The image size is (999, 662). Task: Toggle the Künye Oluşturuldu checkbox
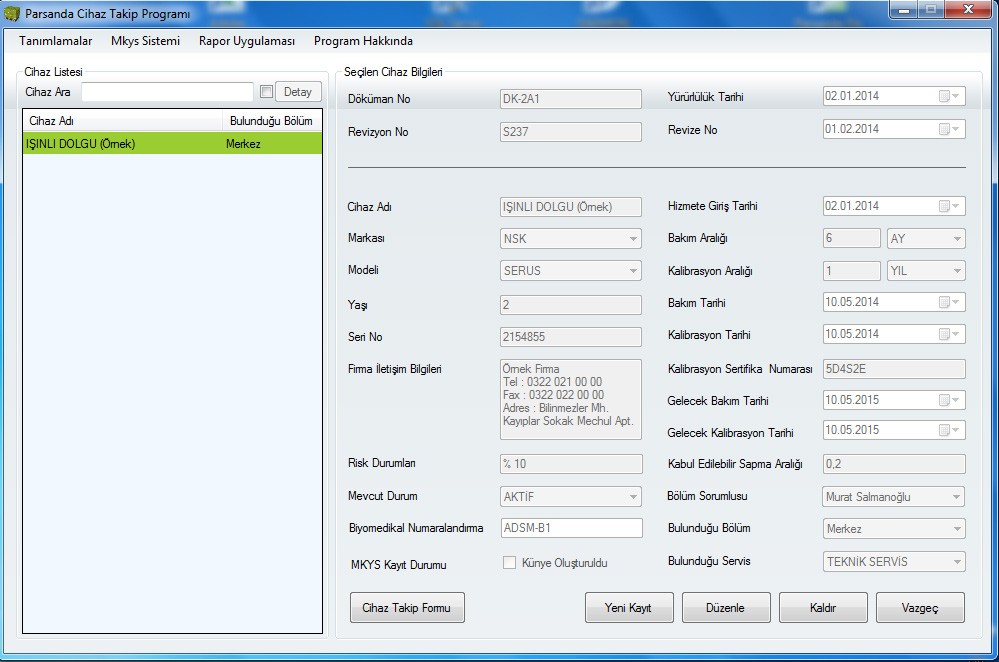(509, 563)
